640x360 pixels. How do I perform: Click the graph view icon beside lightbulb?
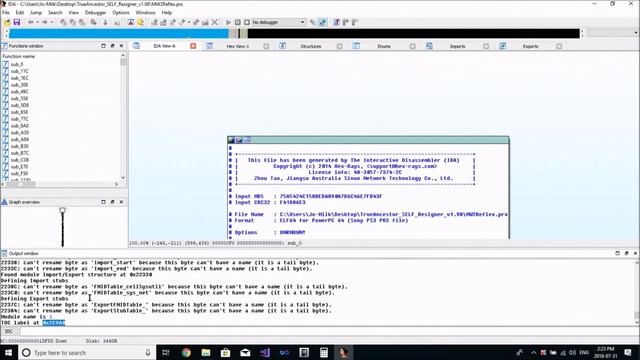click(x=131, y=22)
